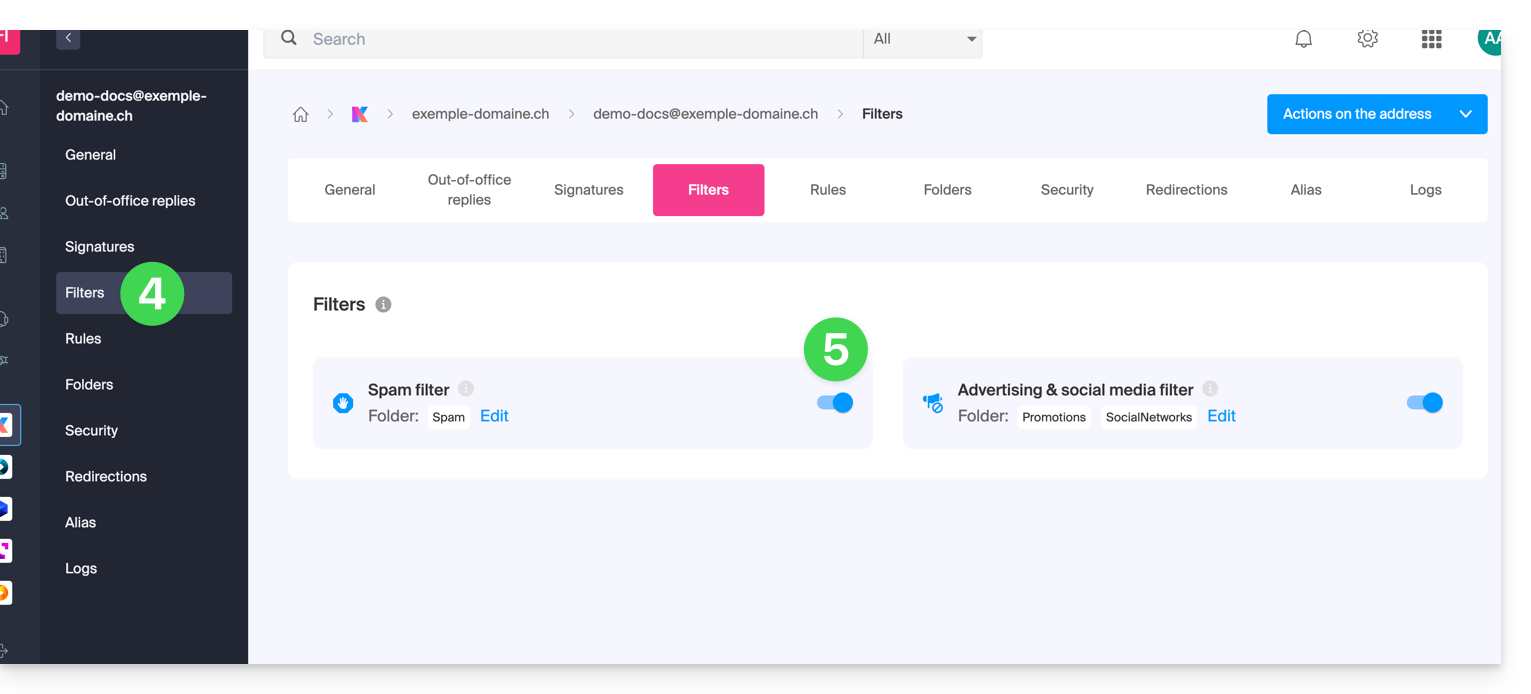The width and height of the screenshot is (1531, 694).
Task: Switch to the Alias tab
Action: (x=1306, y=190)
